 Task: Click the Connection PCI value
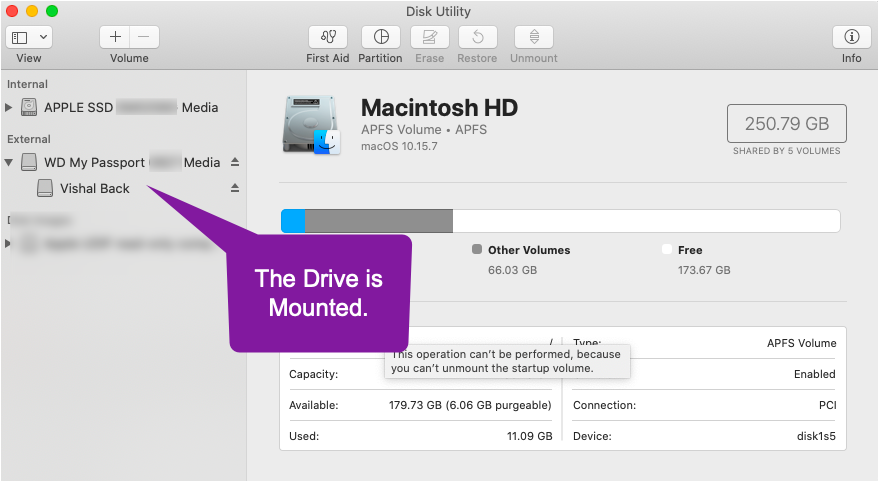tap(827, 405)
